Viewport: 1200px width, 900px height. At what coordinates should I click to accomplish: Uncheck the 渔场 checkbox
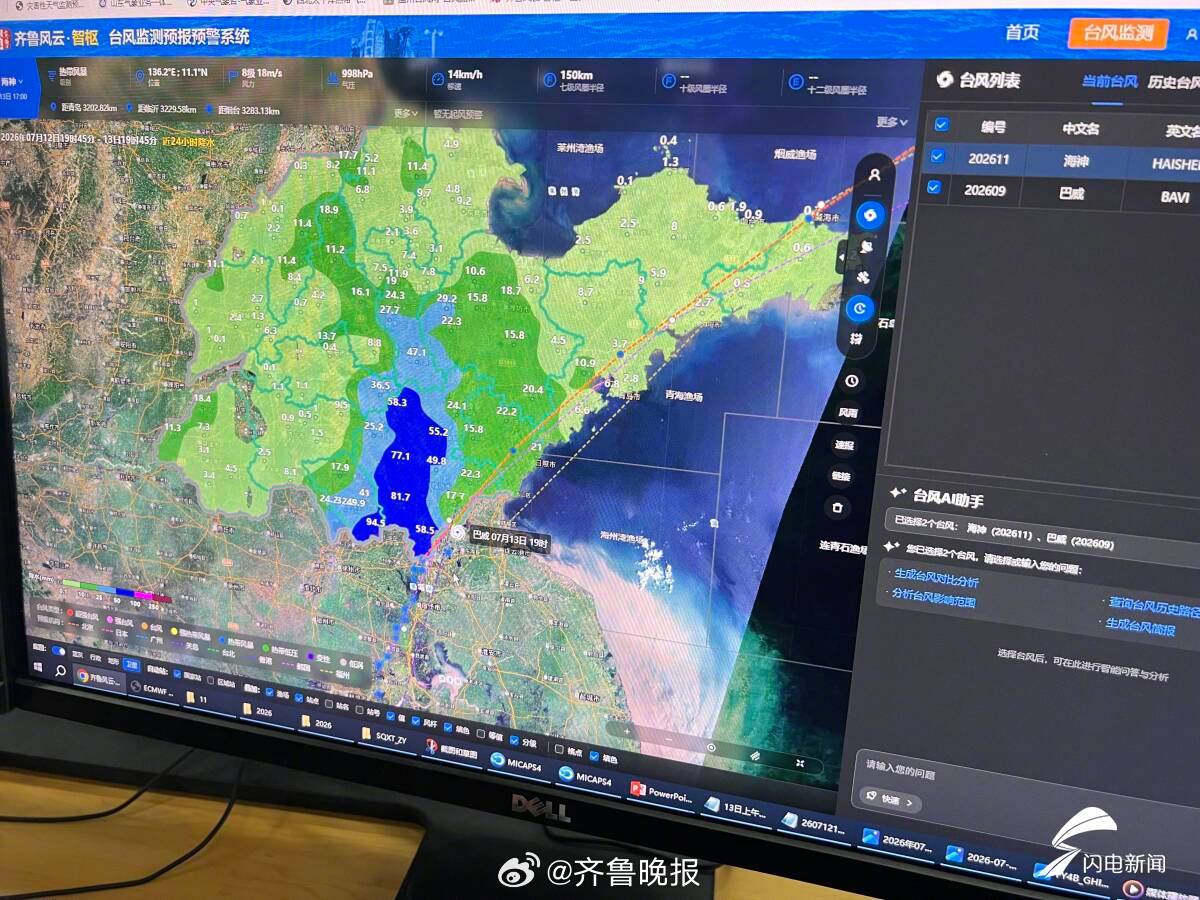(269, 692)
